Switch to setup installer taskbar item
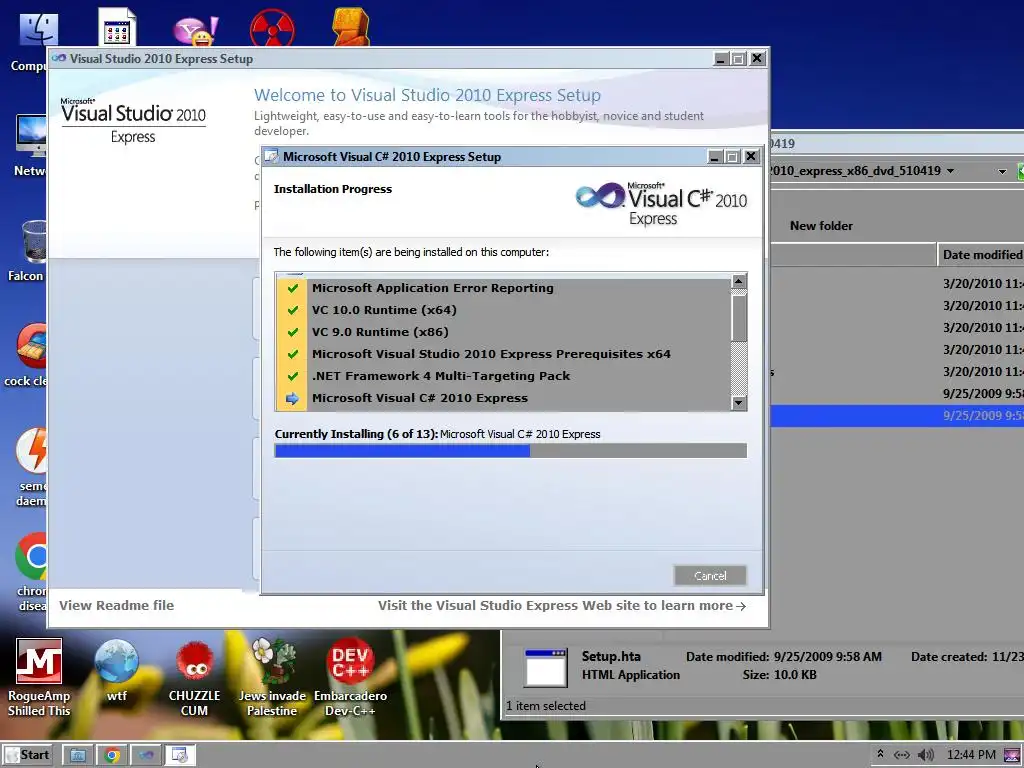 pyautogui.click(x=180, y=756)
